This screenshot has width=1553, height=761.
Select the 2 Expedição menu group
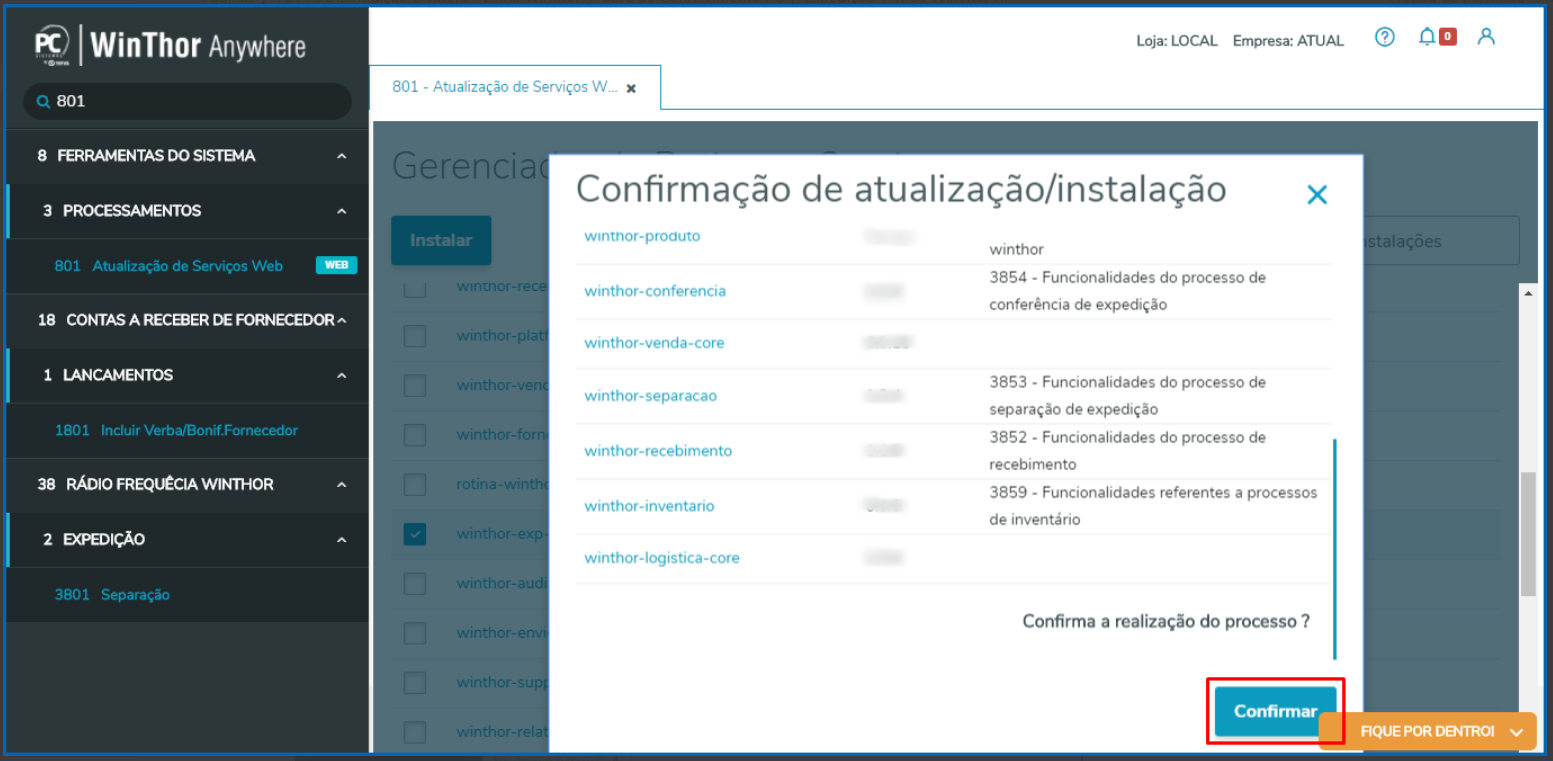tap(187, 539)
